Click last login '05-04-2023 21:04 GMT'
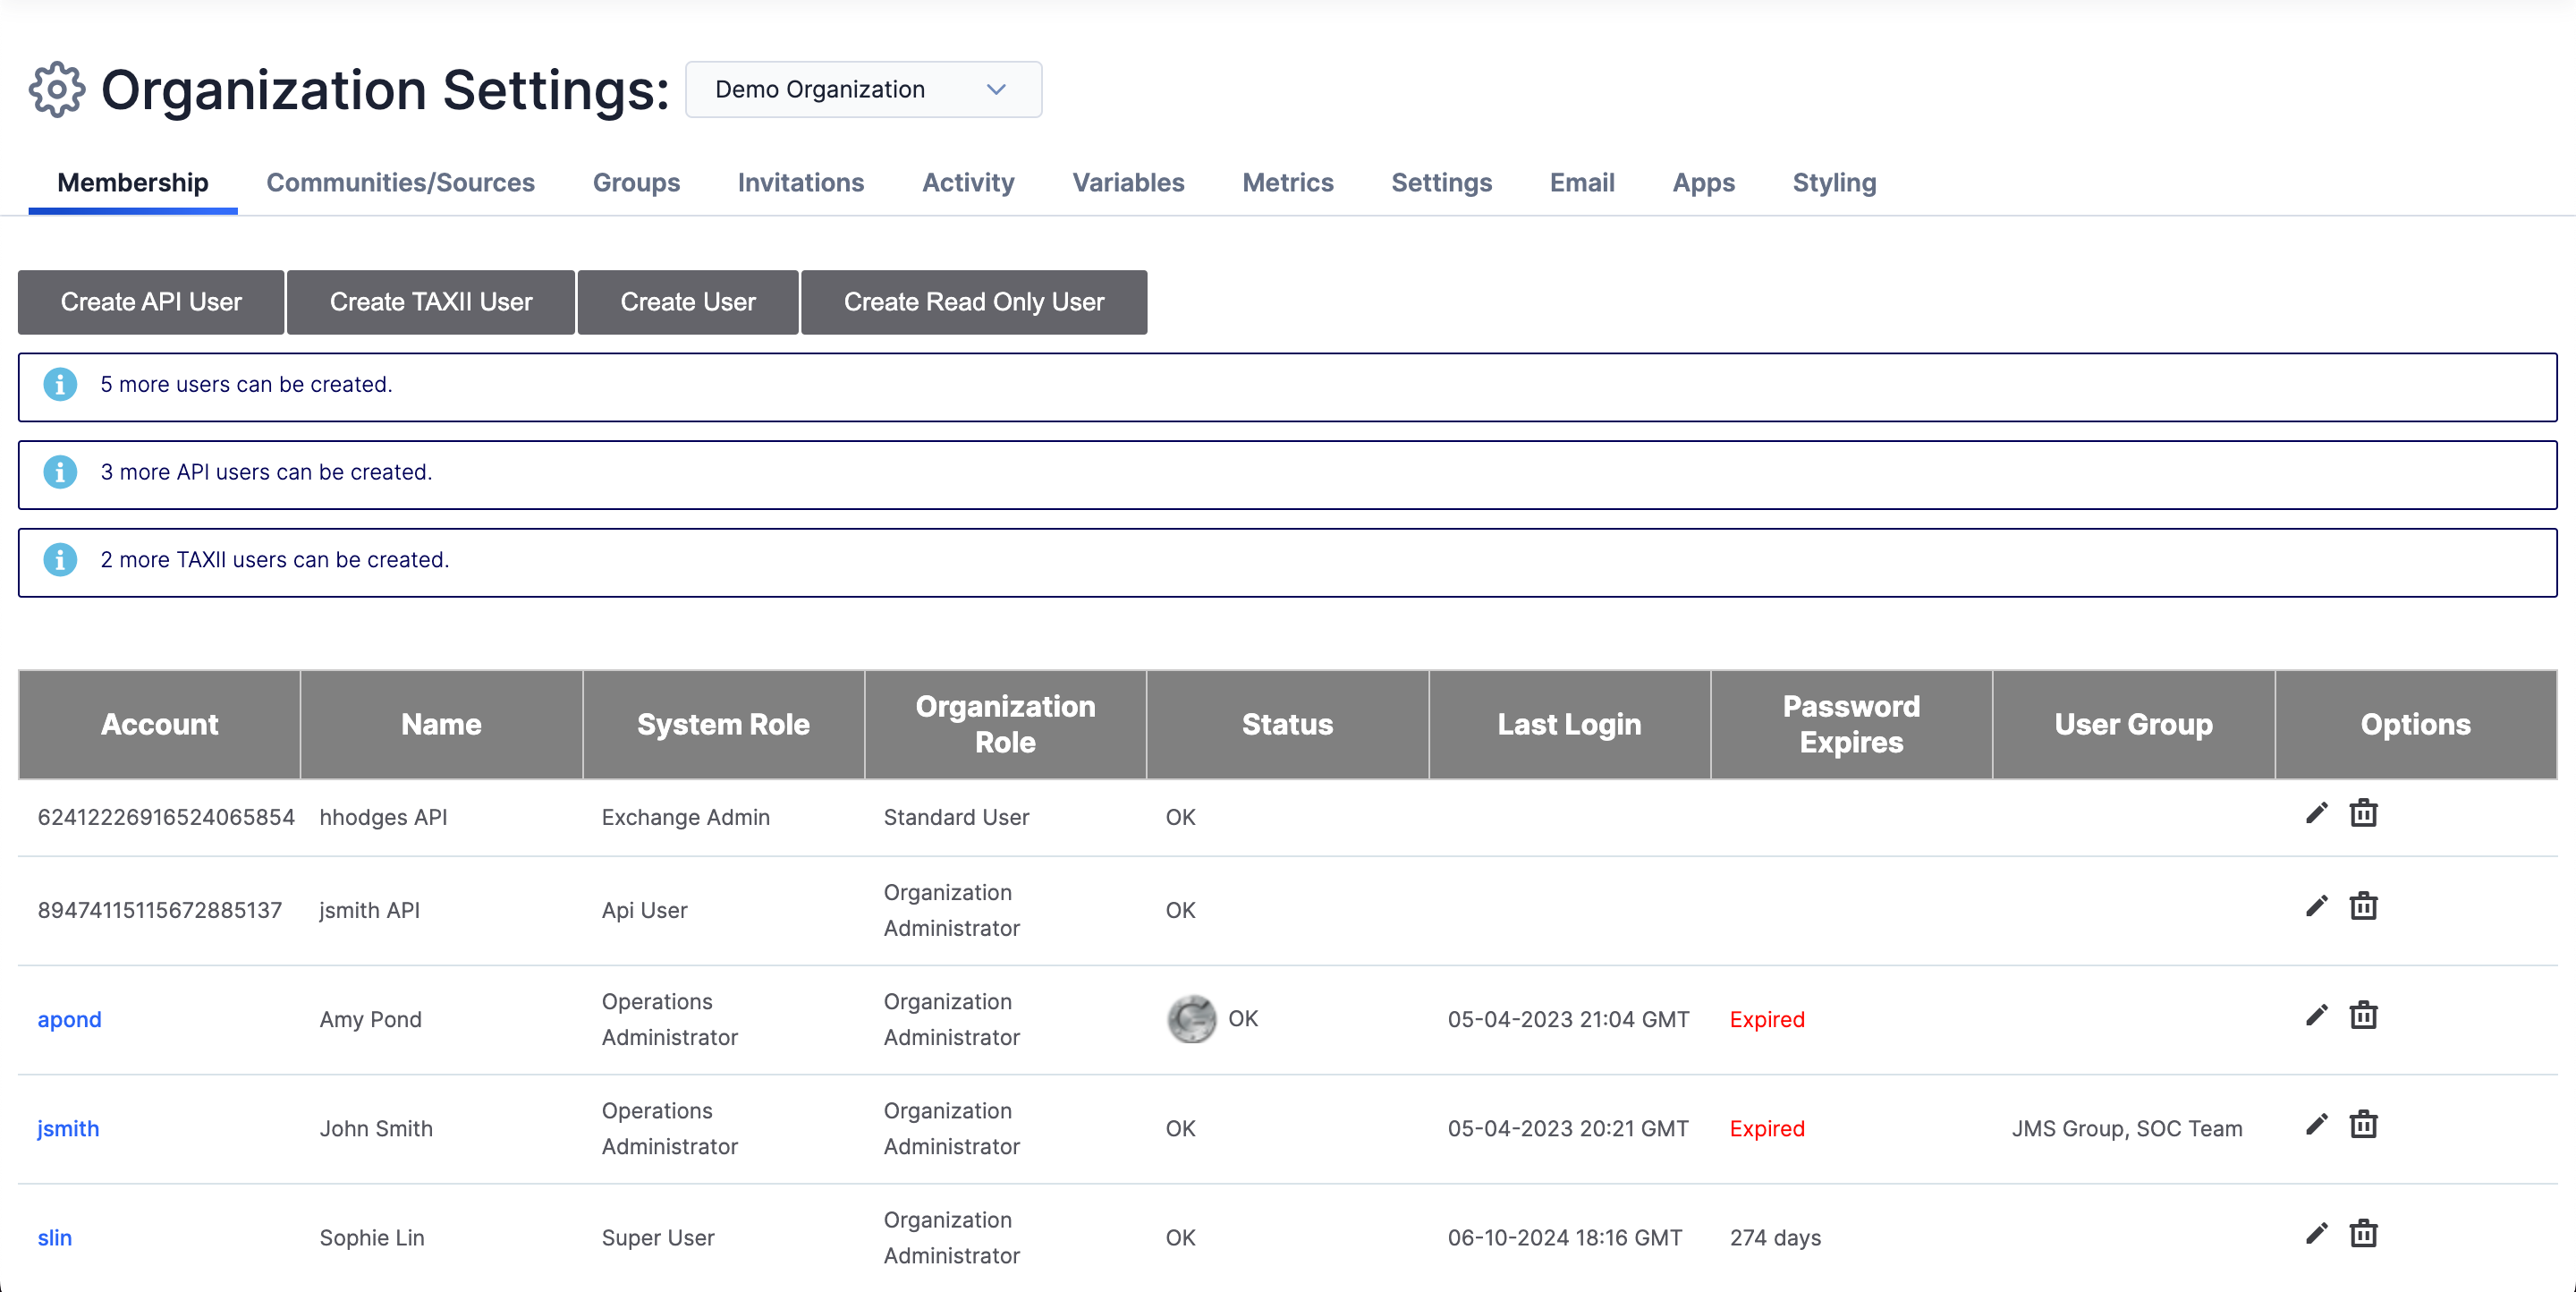 coord(1568,1019)
